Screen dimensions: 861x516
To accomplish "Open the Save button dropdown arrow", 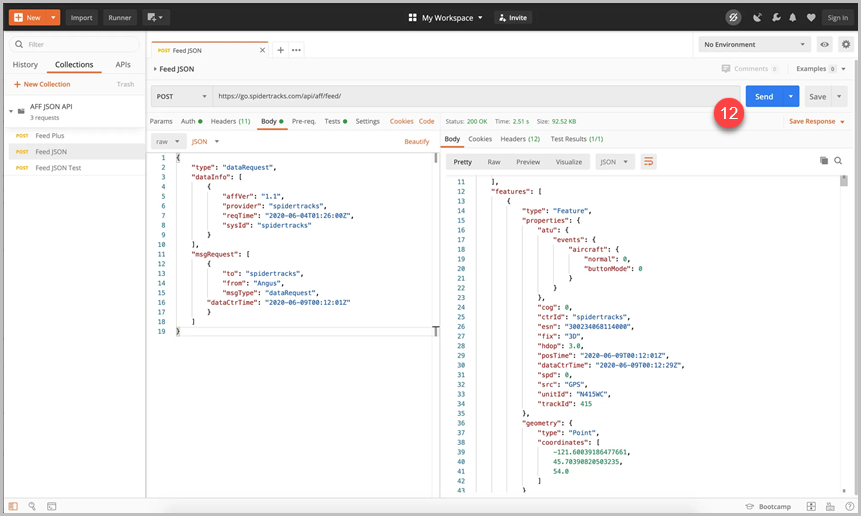I will (839, 97).
